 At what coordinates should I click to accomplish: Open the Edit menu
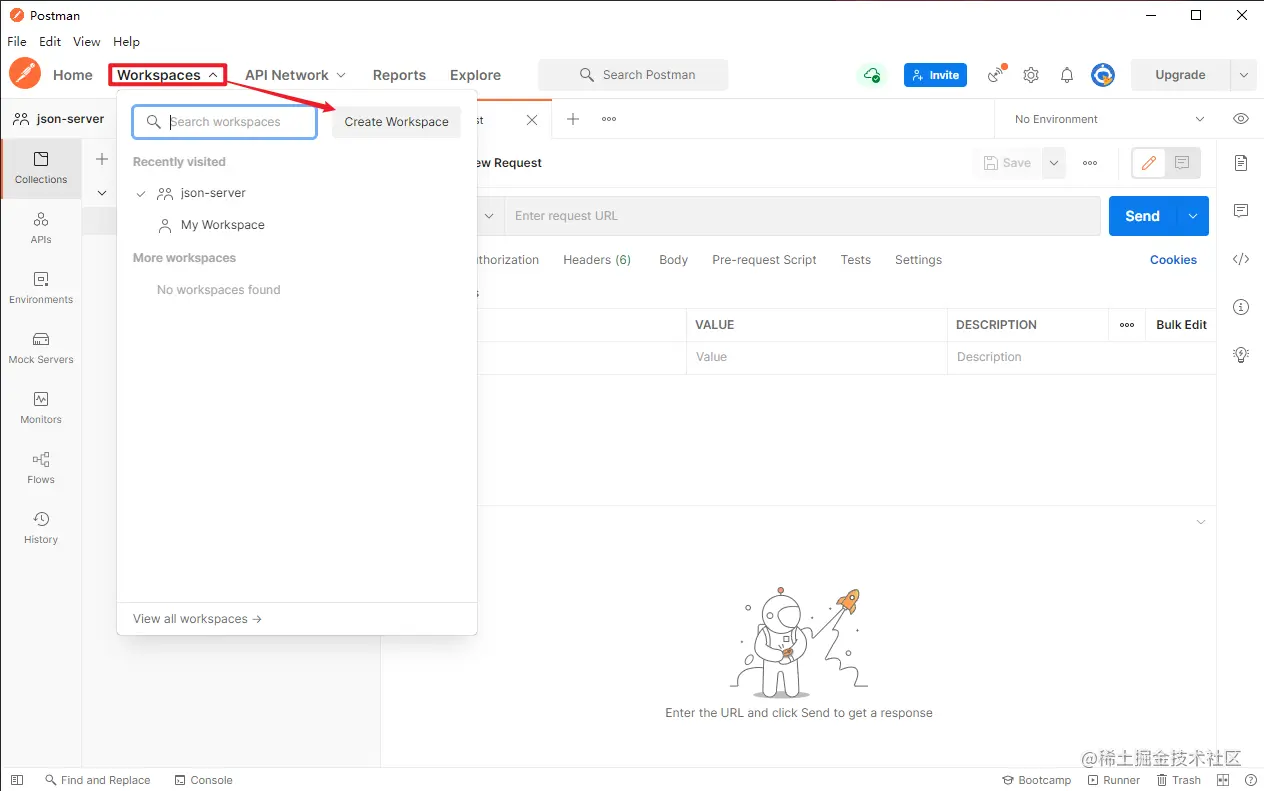pyautogui.click(x=50, y=42)
